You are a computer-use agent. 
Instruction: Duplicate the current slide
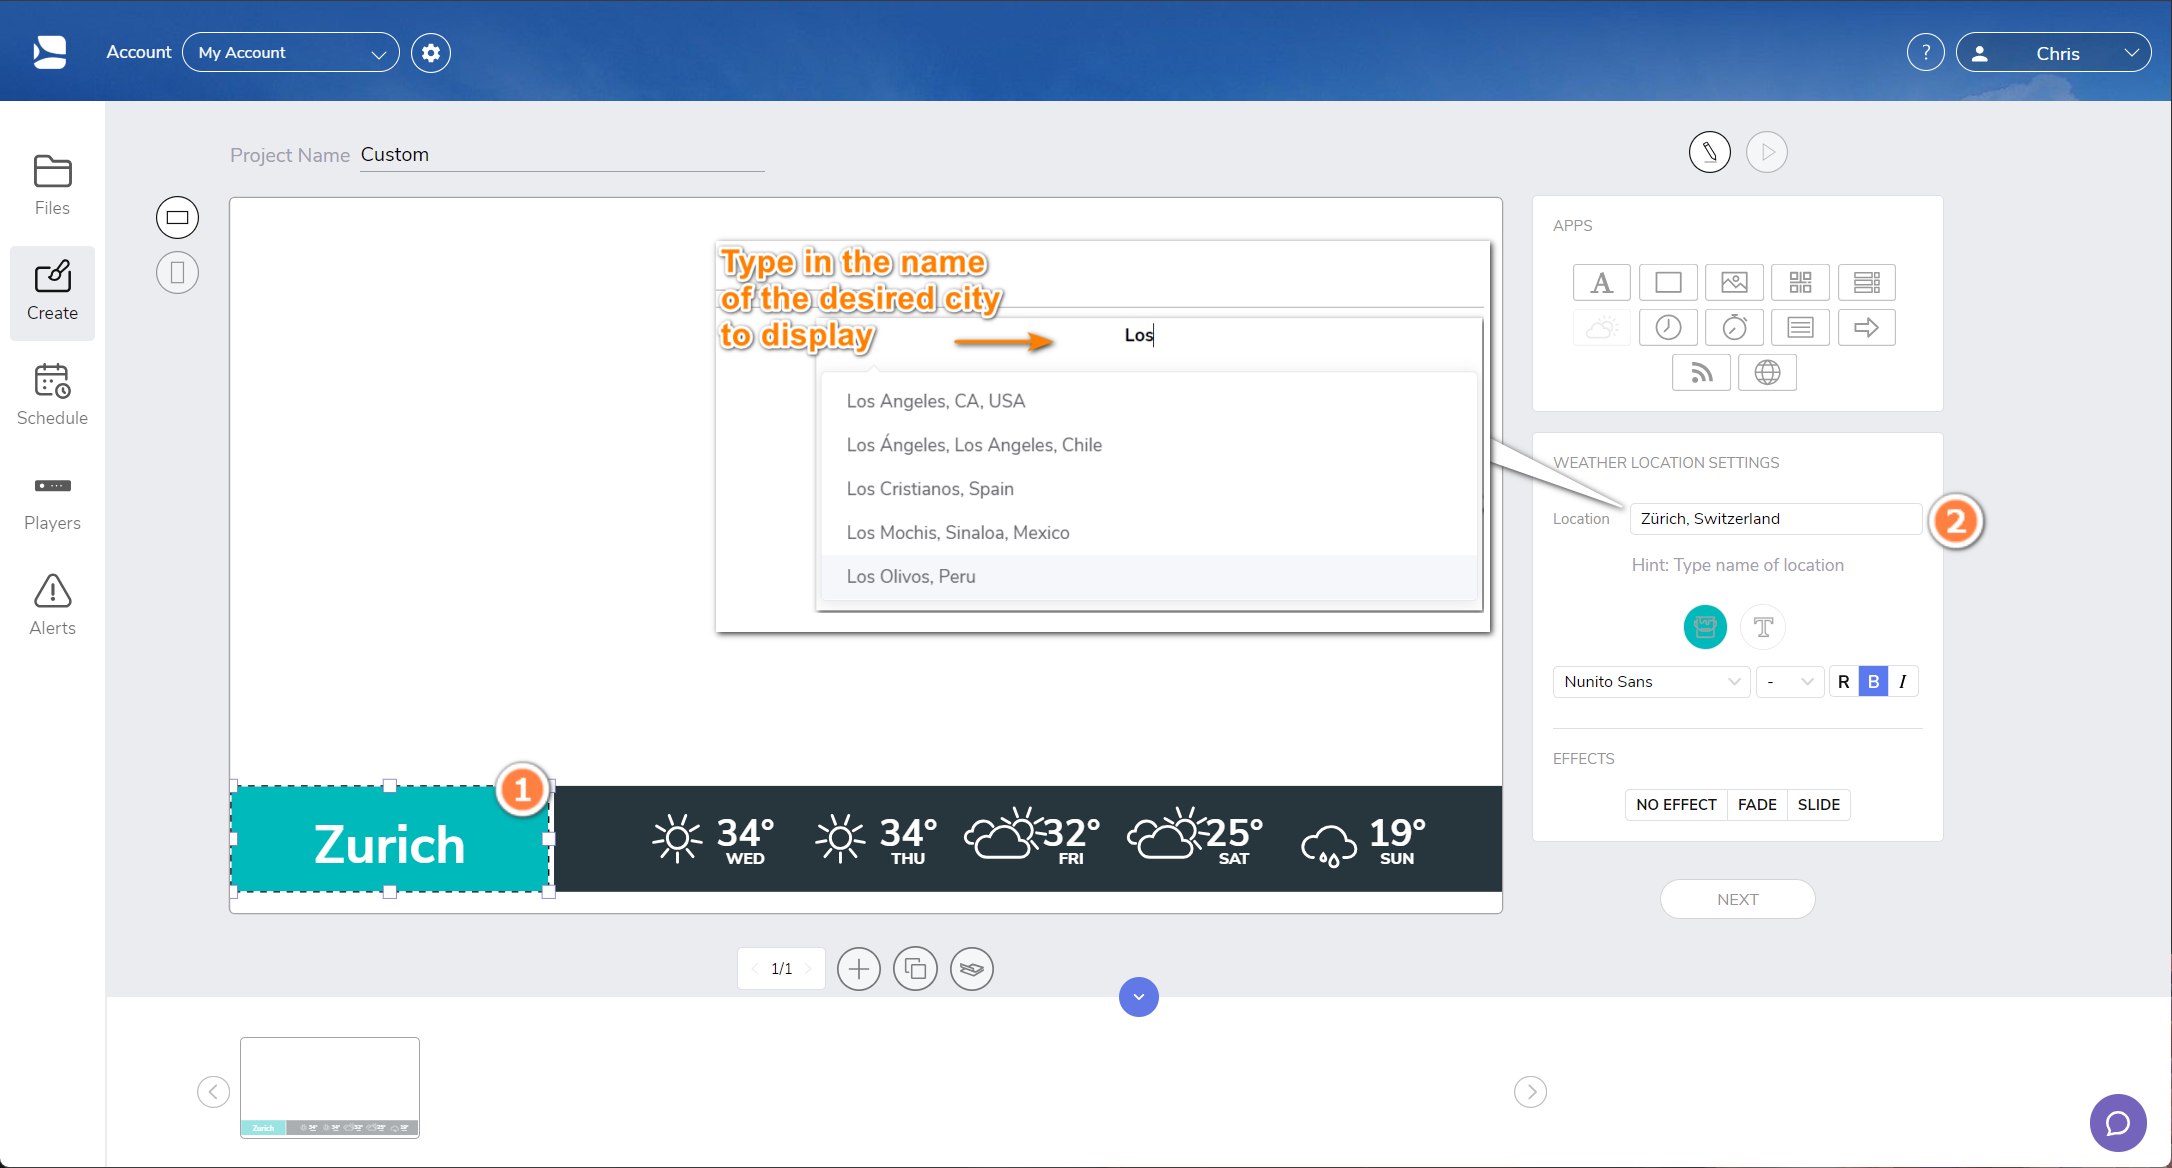(x=915, y=969)
